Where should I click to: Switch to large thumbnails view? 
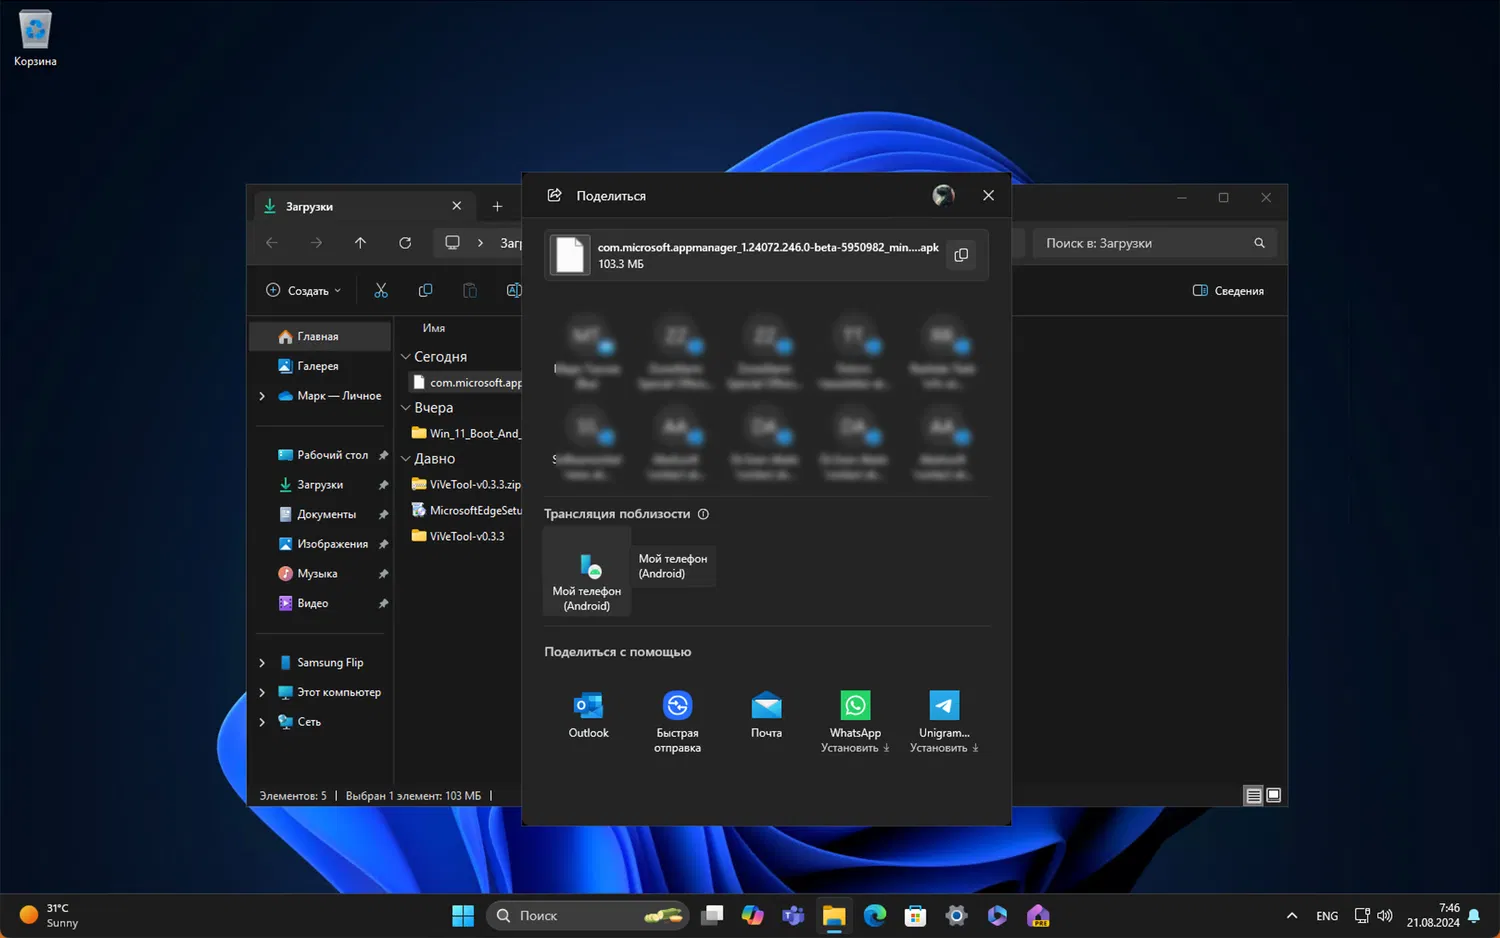point(1274,796)
